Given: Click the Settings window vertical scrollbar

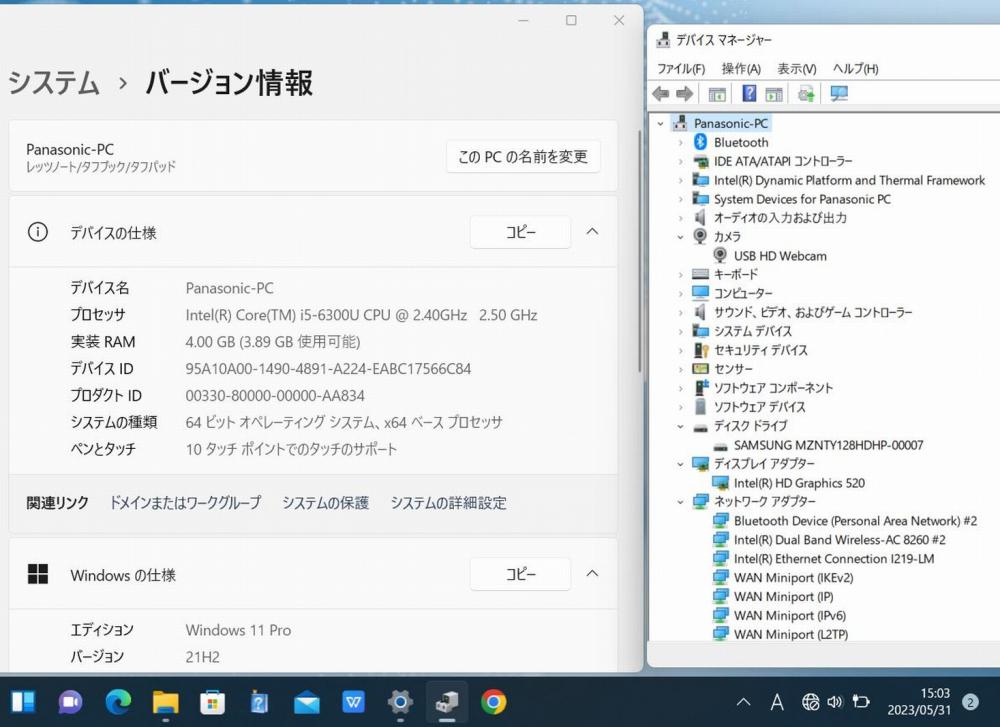Looking at the screenshot, I should pyautogui.click(x=640, y=252).
